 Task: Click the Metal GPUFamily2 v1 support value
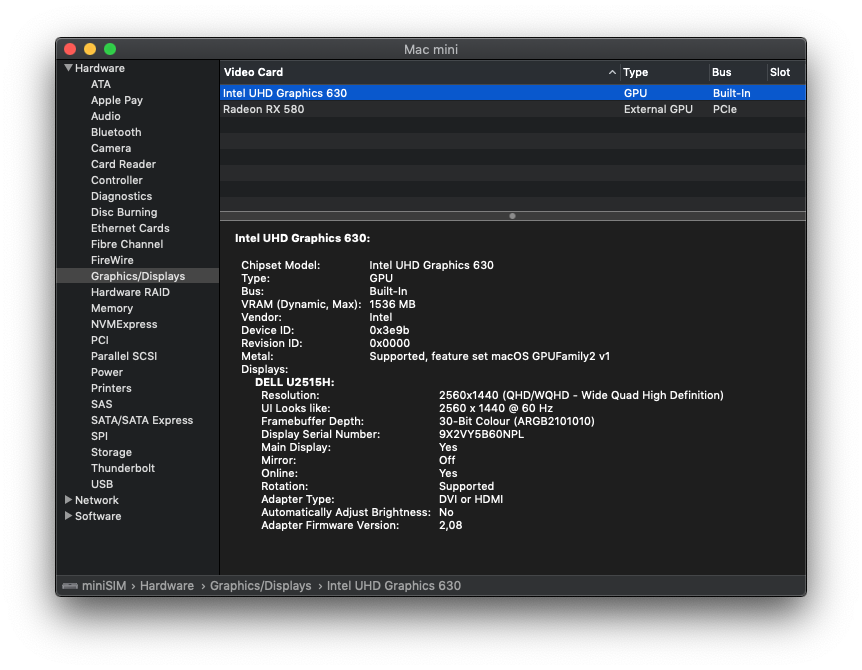point(489,356)
